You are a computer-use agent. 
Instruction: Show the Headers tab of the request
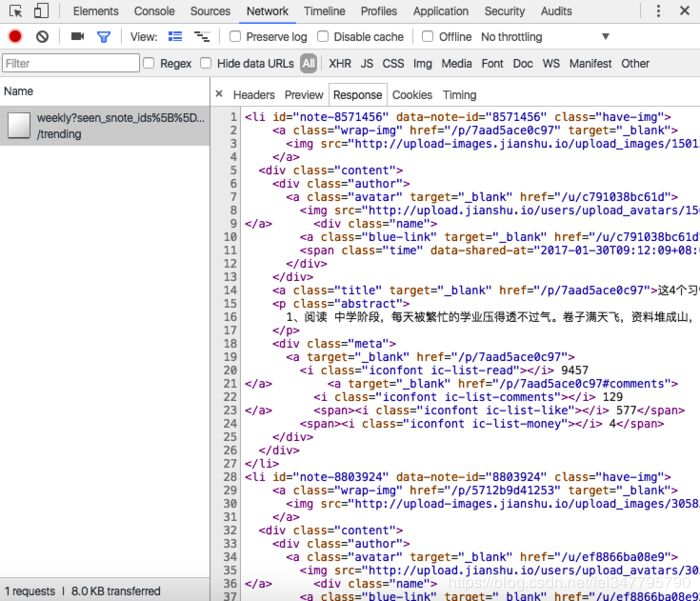click(x=254, y=95)
